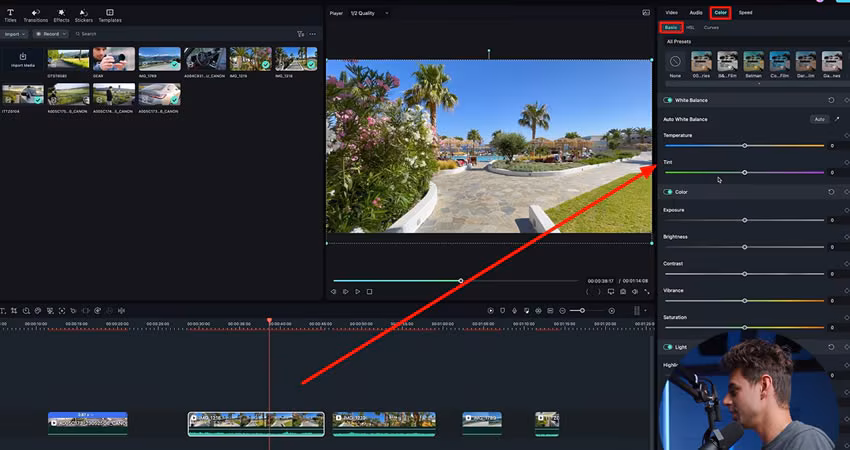The height and width of the screenshot is (450, 850).
Task: Open the Titles library
Action: click(x=10, y=16)
